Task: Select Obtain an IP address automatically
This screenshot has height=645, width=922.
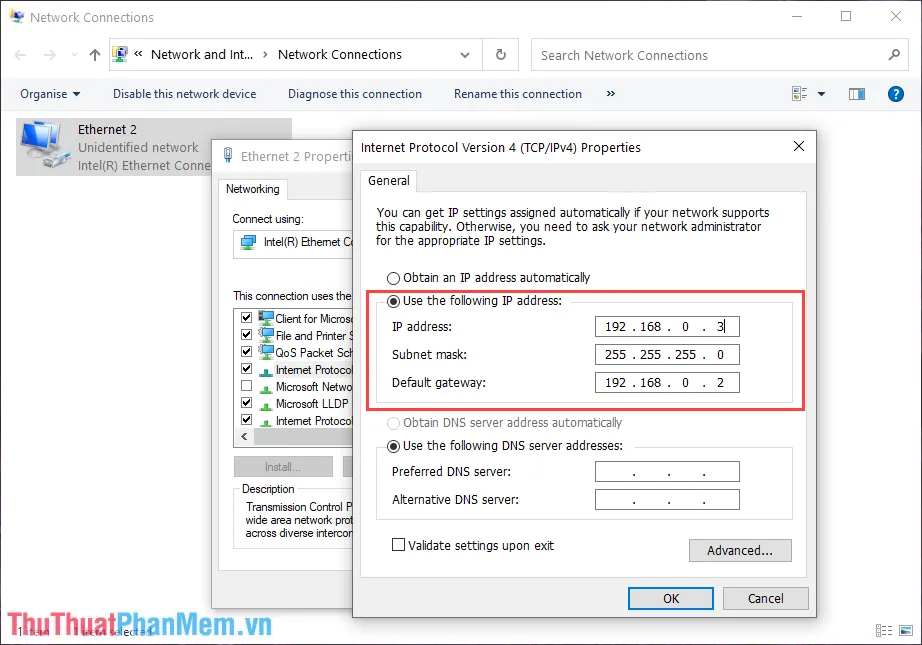Action: point(394,278)
